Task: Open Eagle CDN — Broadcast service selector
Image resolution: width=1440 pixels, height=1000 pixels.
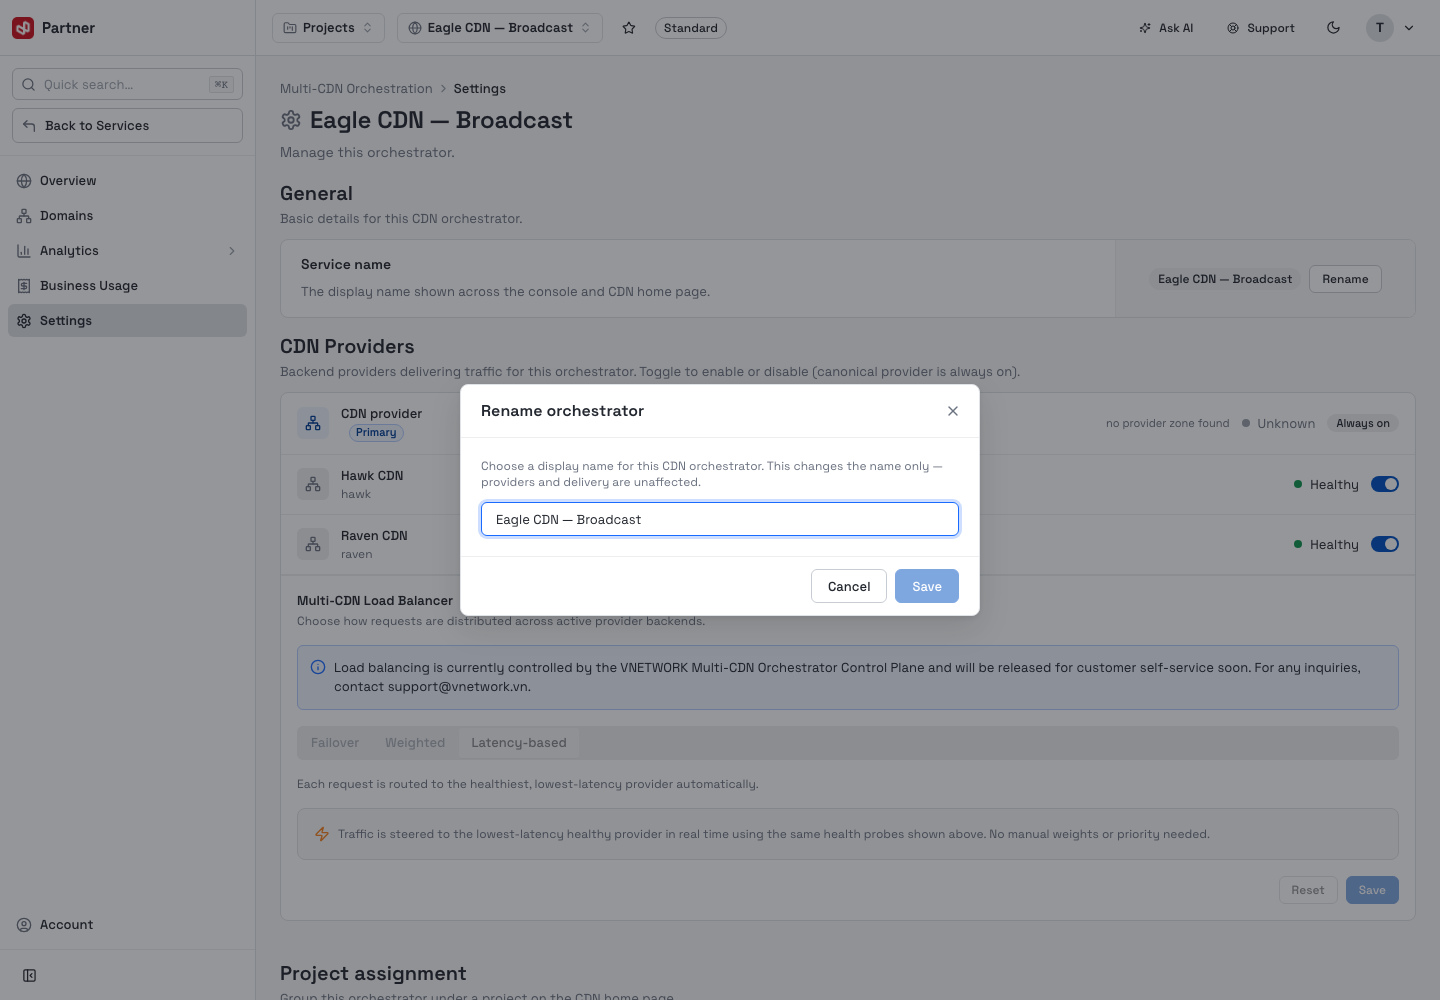Action: (x=500, y=28)
